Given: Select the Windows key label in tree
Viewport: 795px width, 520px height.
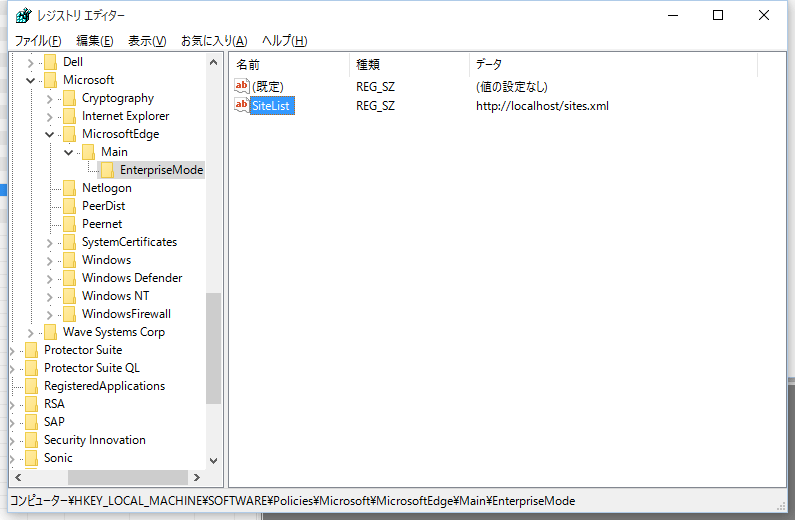Looking at the screenshot, I should click(x=106, y=260).
